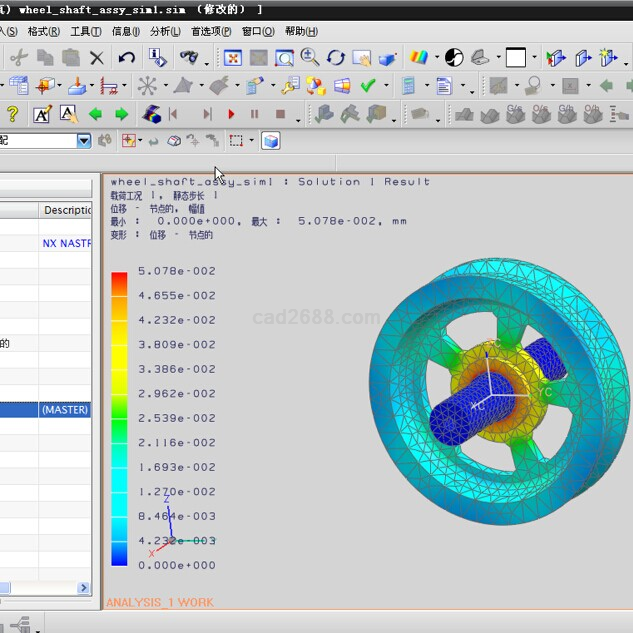This screenshot has height=633, width=633.
Task: Open the white background color dropdown
Action: click(x=517, y=58)
